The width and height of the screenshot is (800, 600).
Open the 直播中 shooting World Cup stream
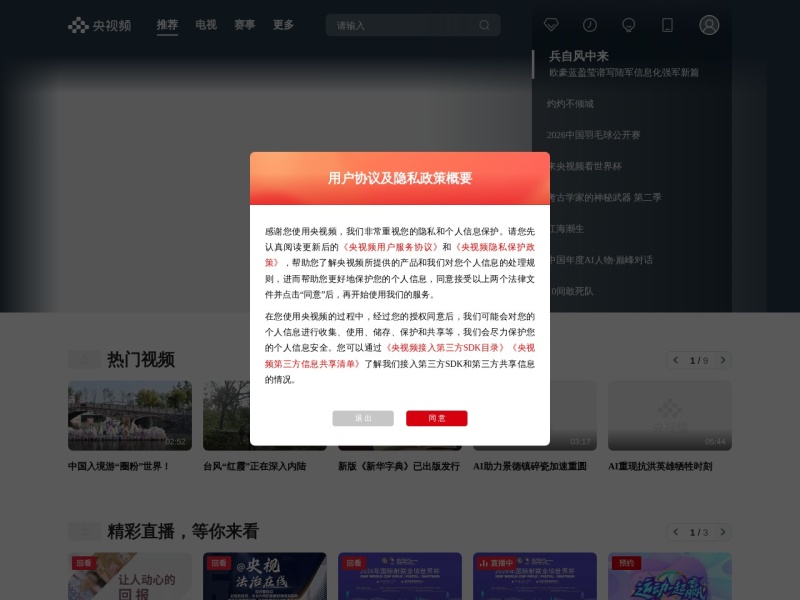(x=535, y=577)
